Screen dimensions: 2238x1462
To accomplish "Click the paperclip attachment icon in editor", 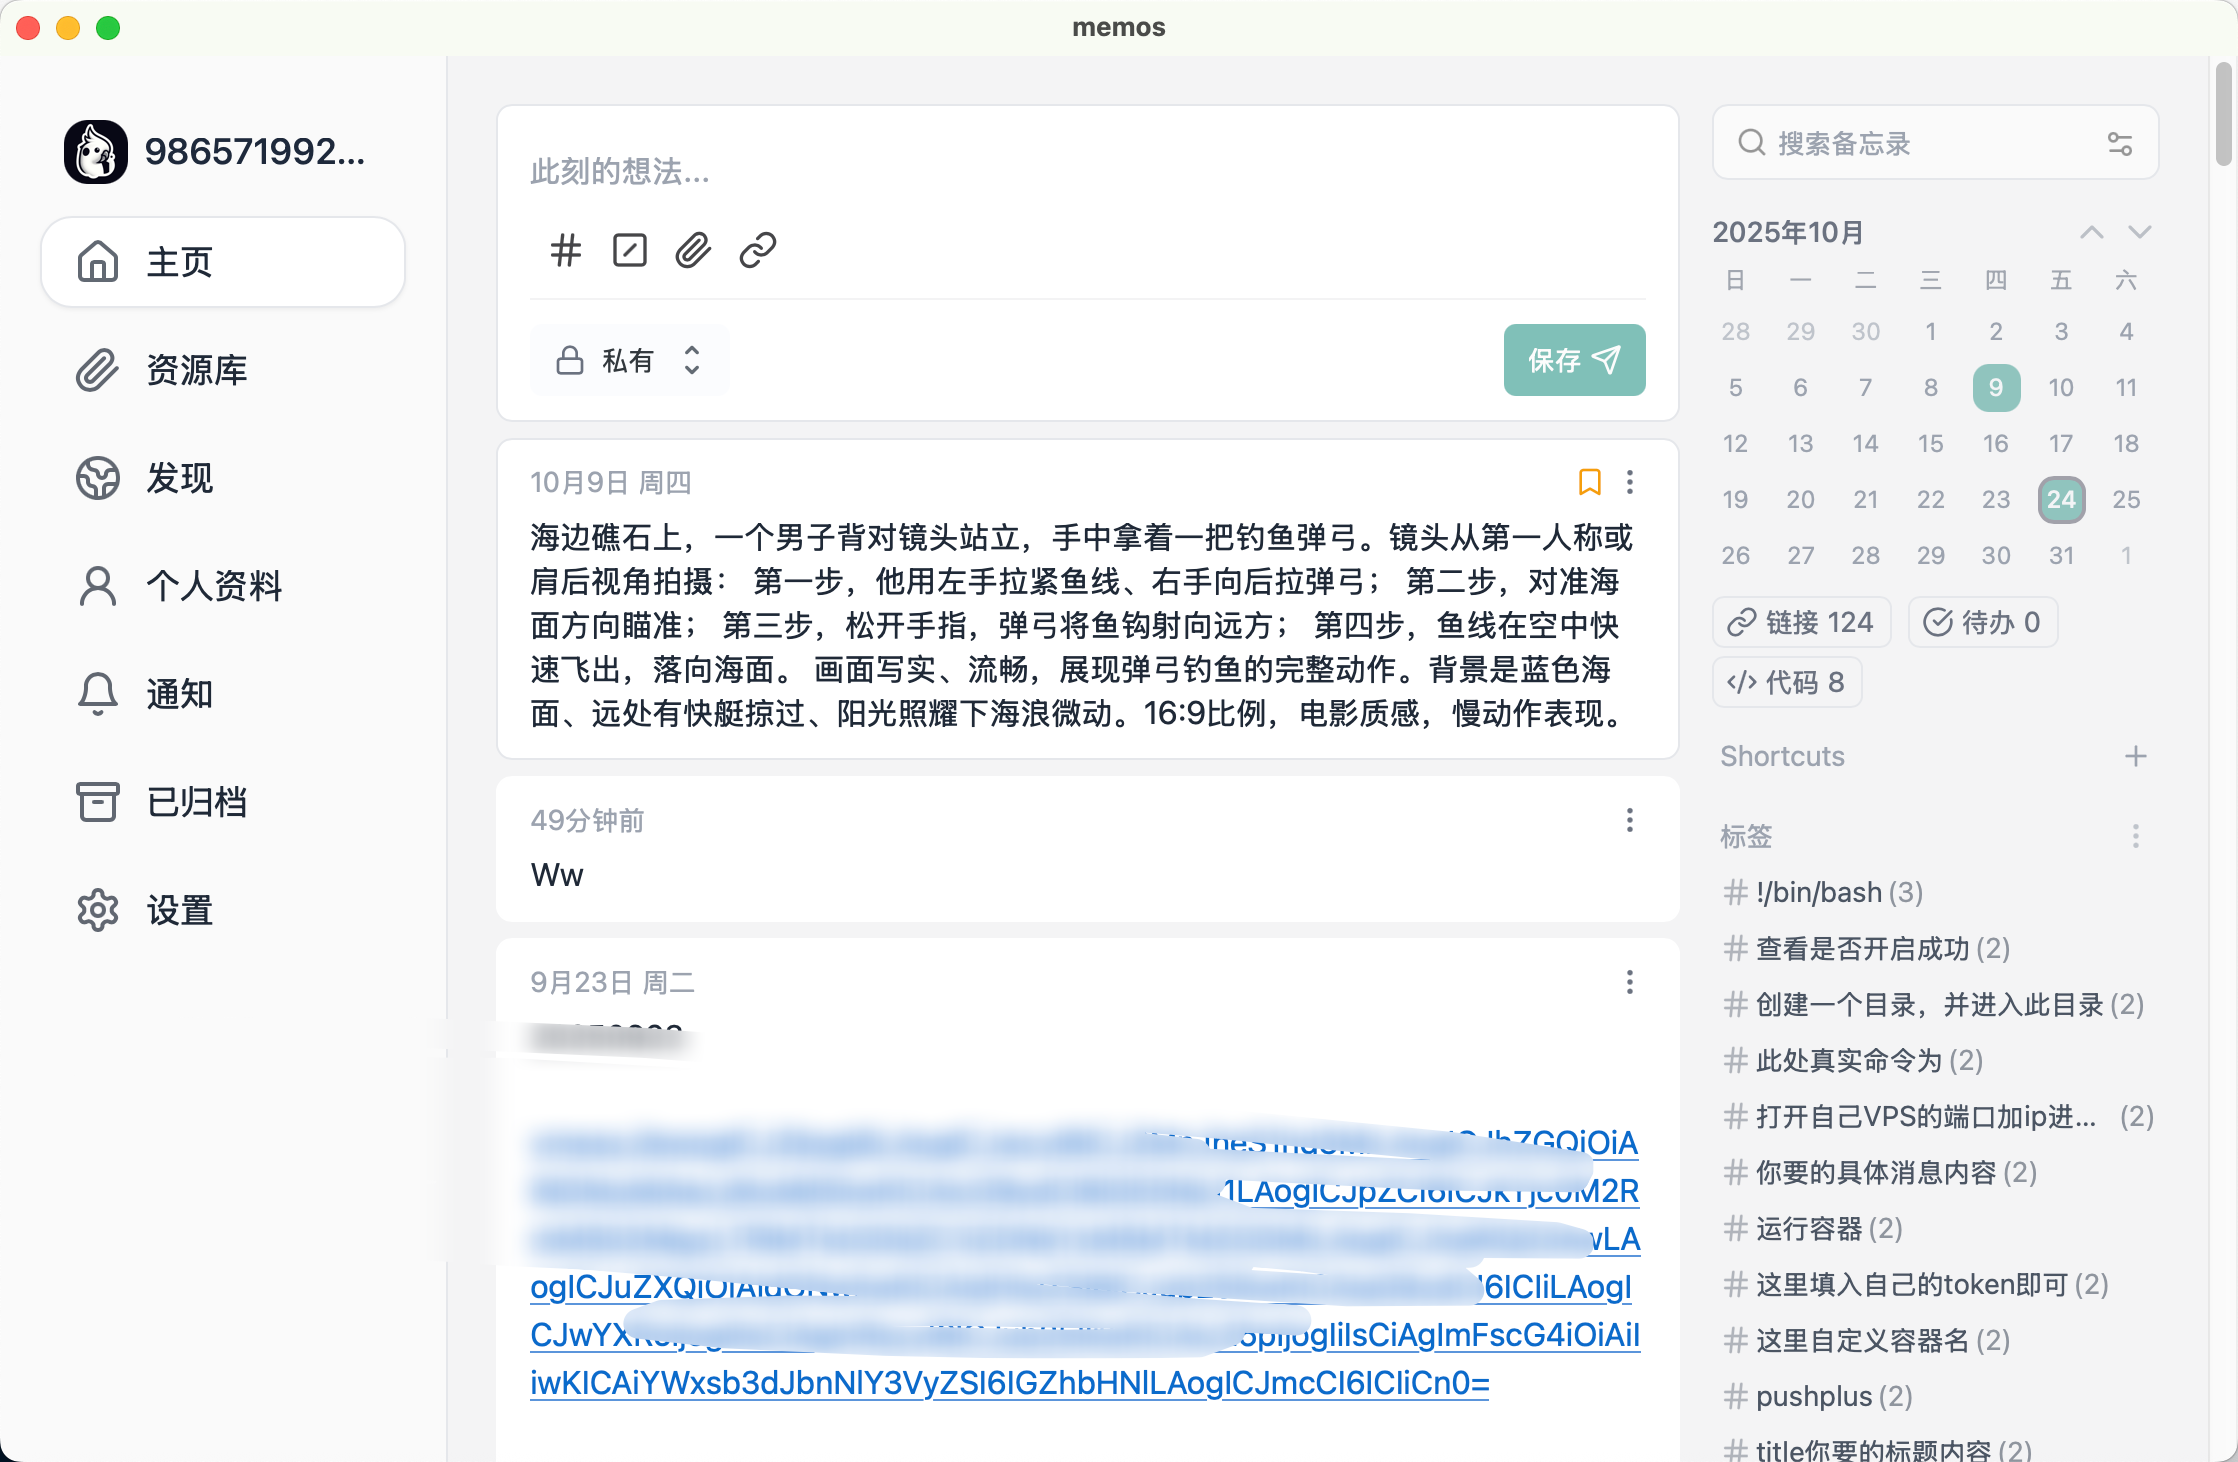I will pyautogui.click(x=693, y=250).
